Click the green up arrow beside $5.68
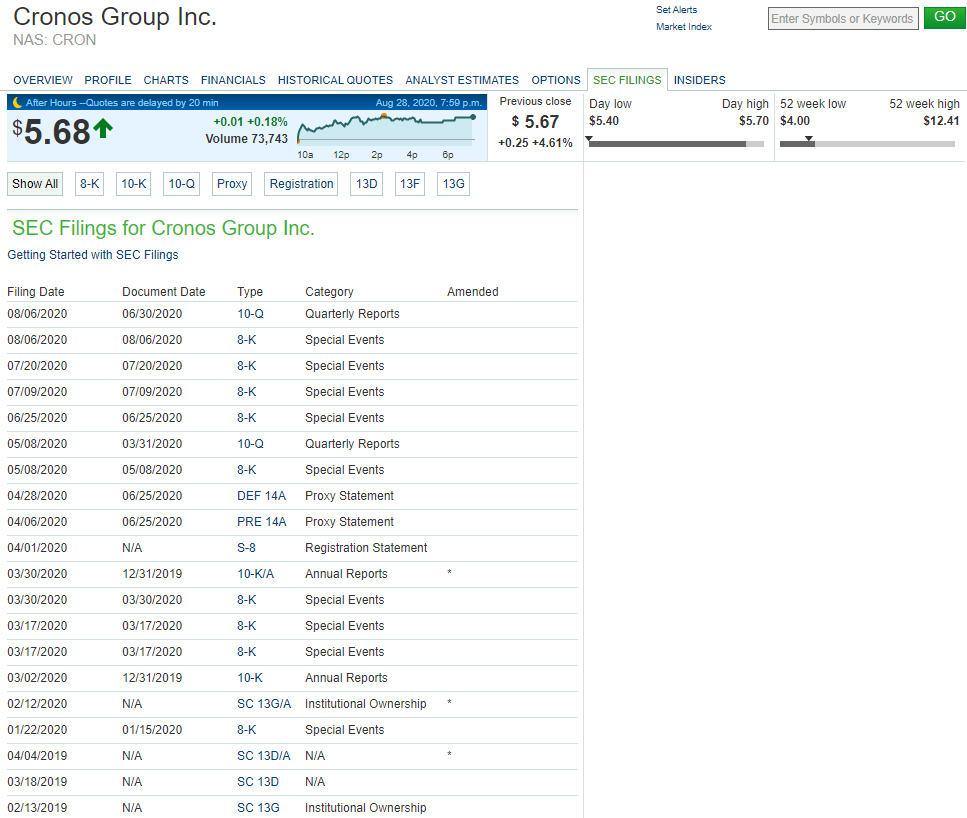Image resolution: width=967 pixels, height=818 pixels. [x=103, y=129]
